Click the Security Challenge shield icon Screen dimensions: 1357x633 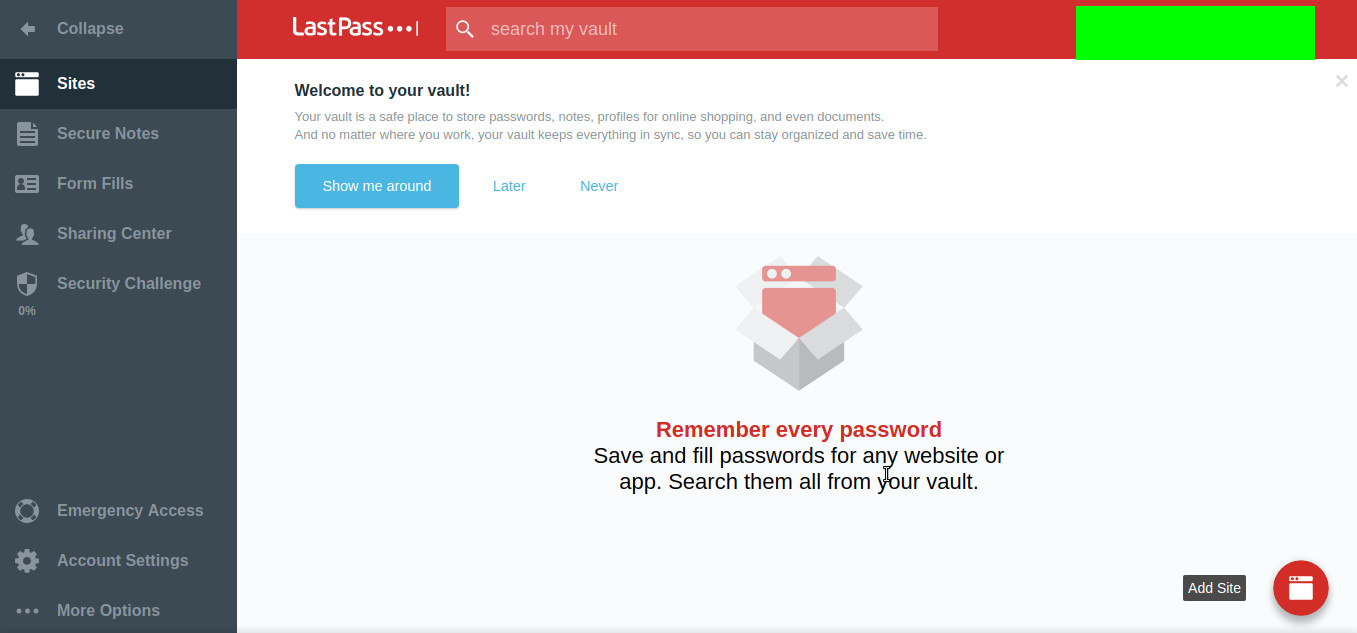(x=27, y=284)
